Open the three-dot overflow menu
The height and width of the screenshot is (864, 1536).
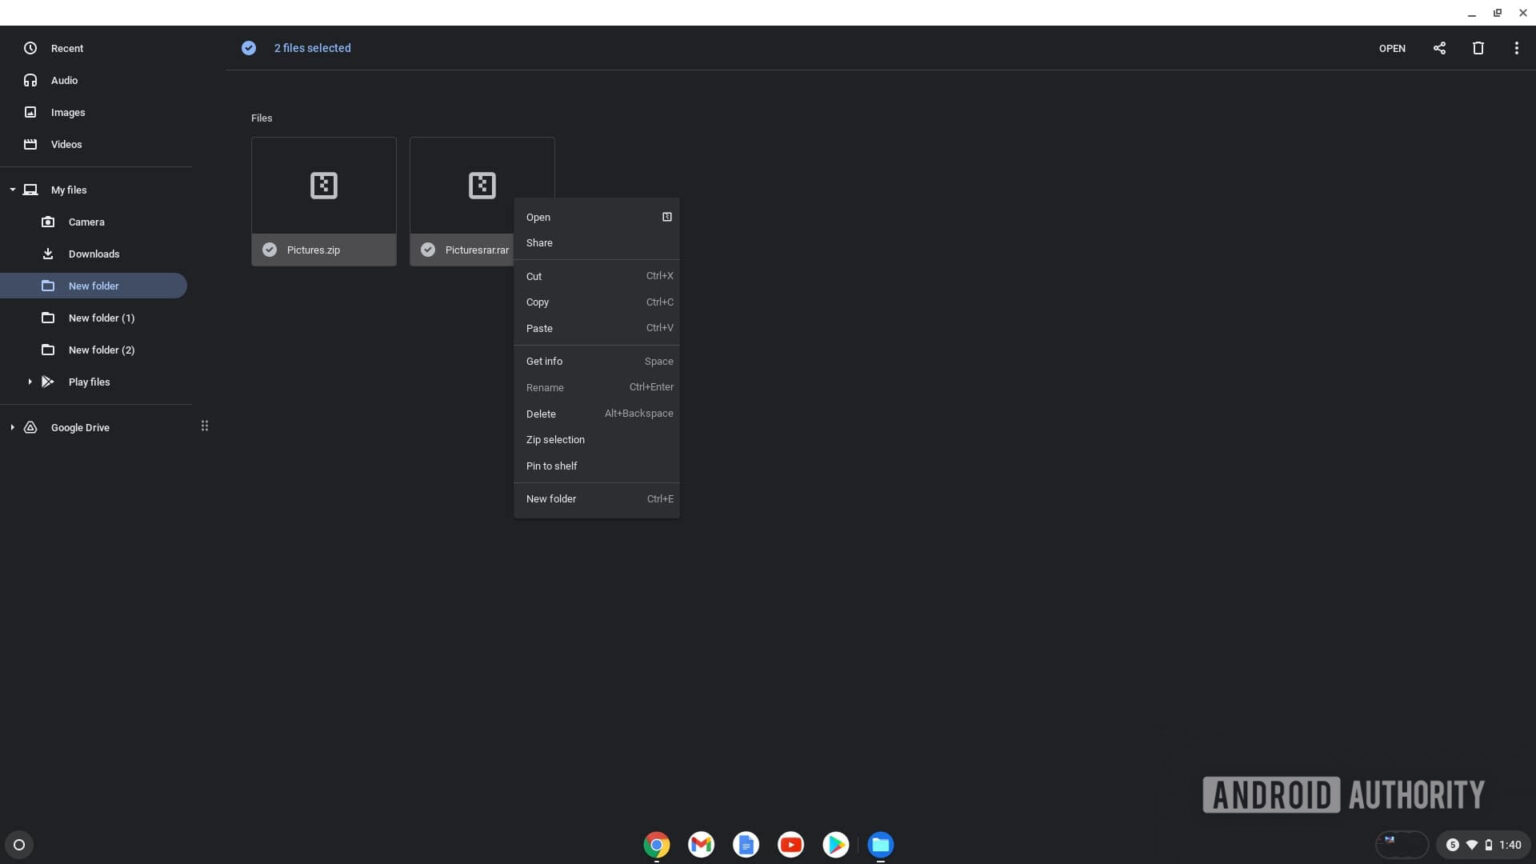tap(1516, 47)
